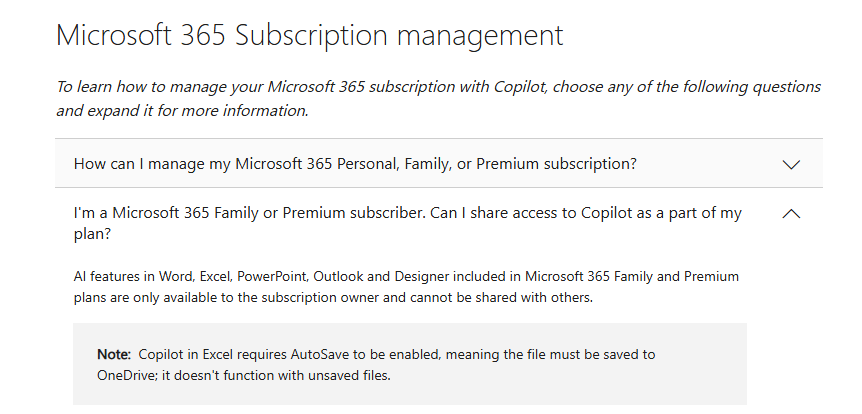Collapse the 'I'm a Microsoft 365 Family or Premium subscriber' question
This screenshot has height=414, width=862.
[408, 213]
